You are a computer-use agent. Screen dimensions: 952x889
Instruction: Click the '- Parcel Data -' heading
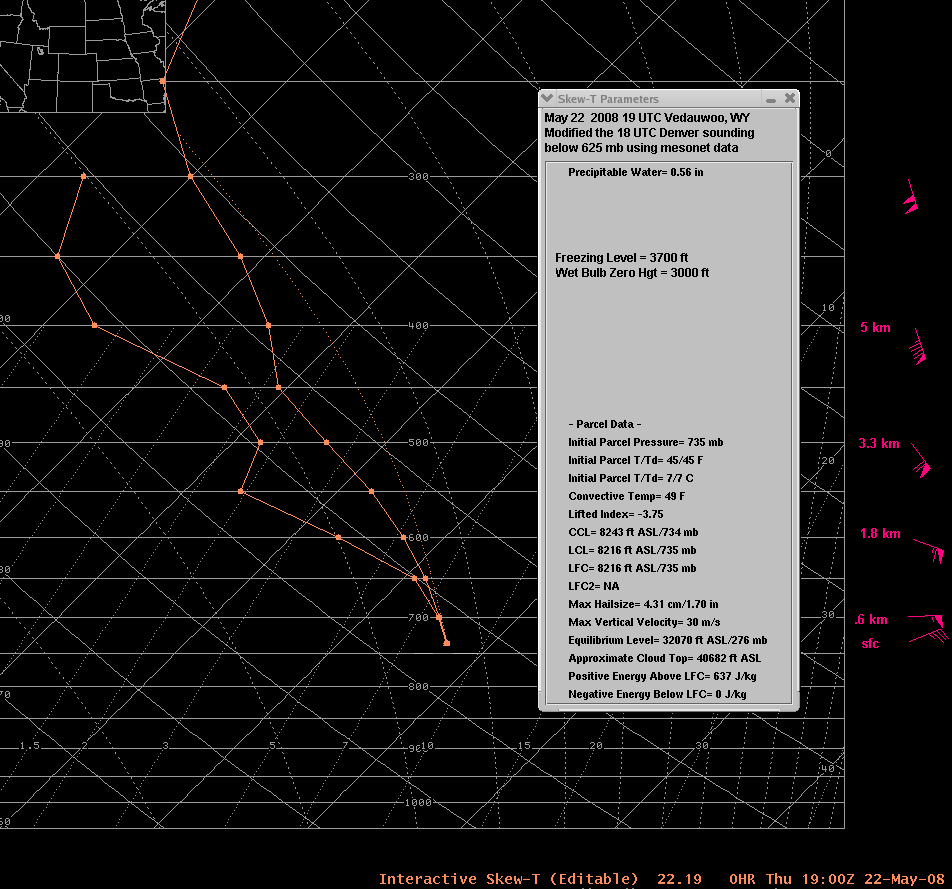point(605,424)
